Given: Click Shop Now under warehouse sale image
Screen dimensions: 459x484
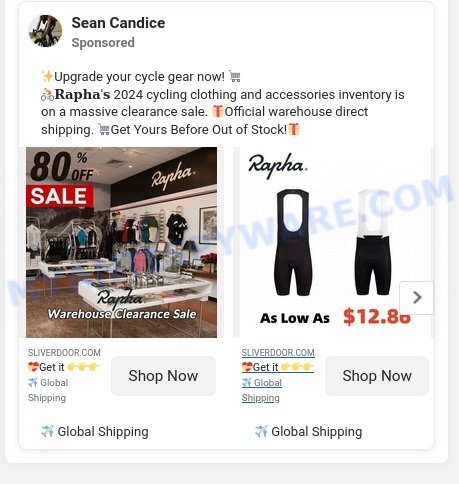Looking at the screenshot, I should tap(163, 376).
